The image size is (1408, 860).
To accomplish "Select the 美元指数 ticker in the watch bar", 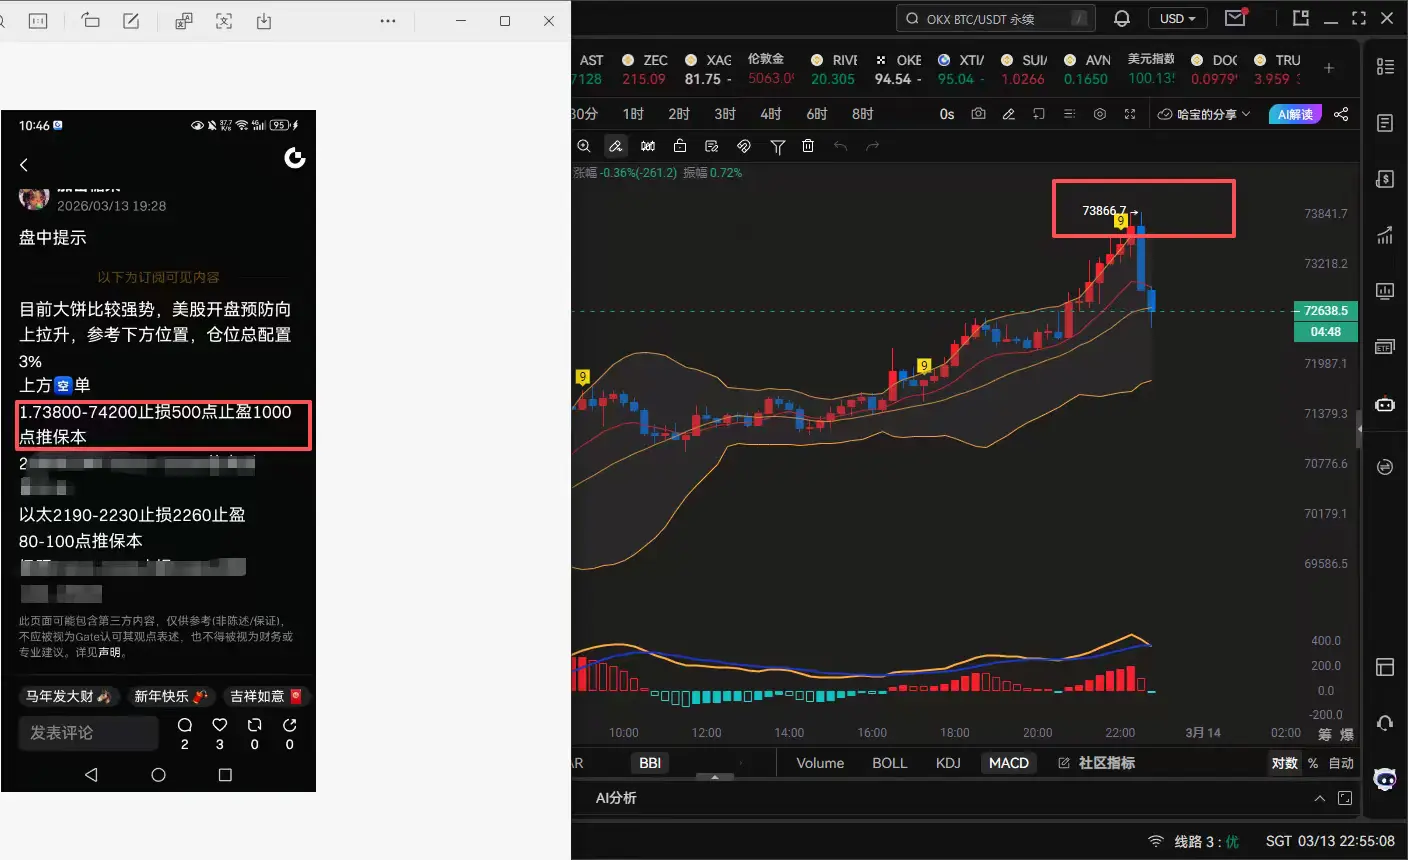I will pos(1151,69).
